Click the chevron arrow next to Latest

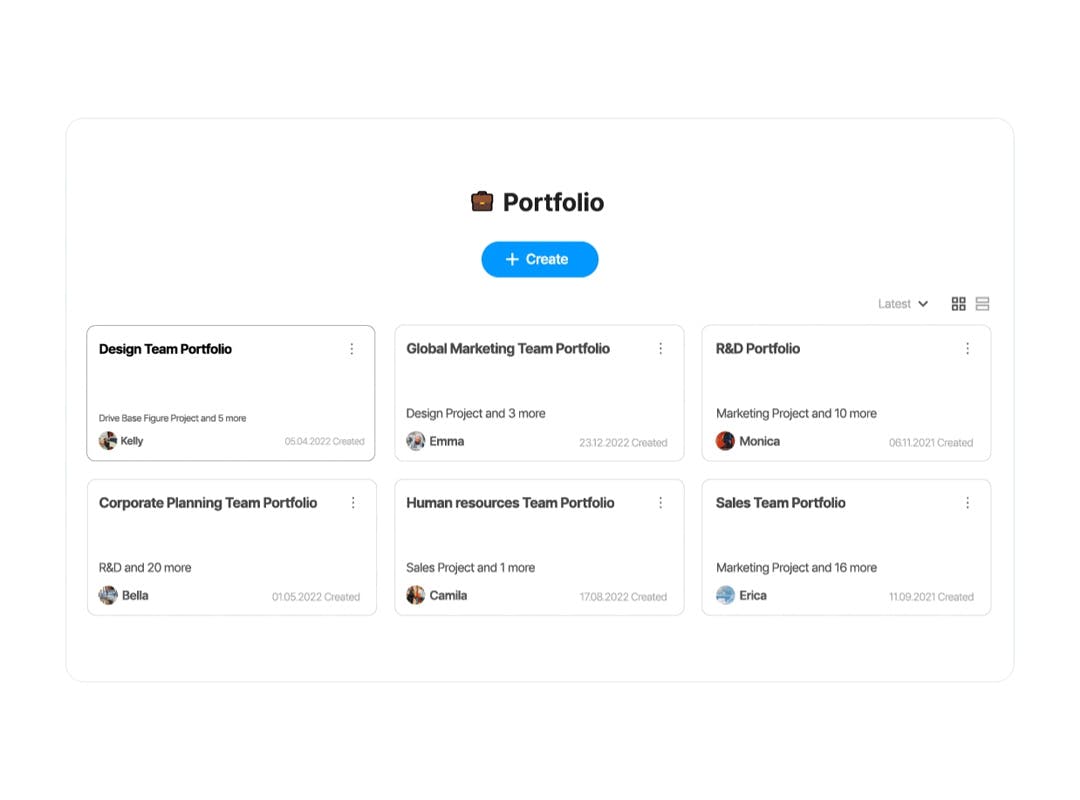(x=923, y=304)
